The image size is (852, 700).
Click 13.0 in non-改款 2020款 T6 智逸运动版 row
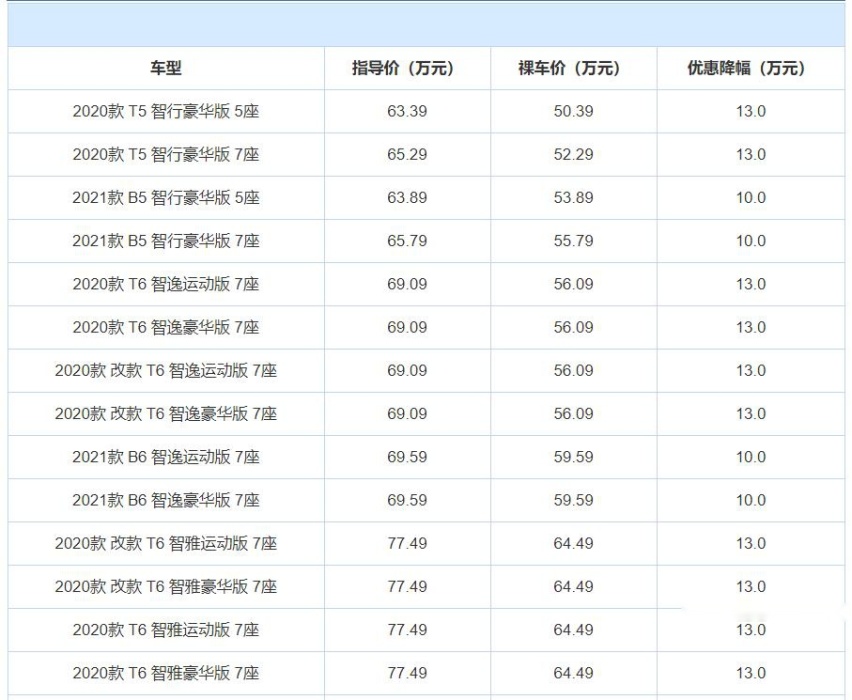tap(751, 284)
